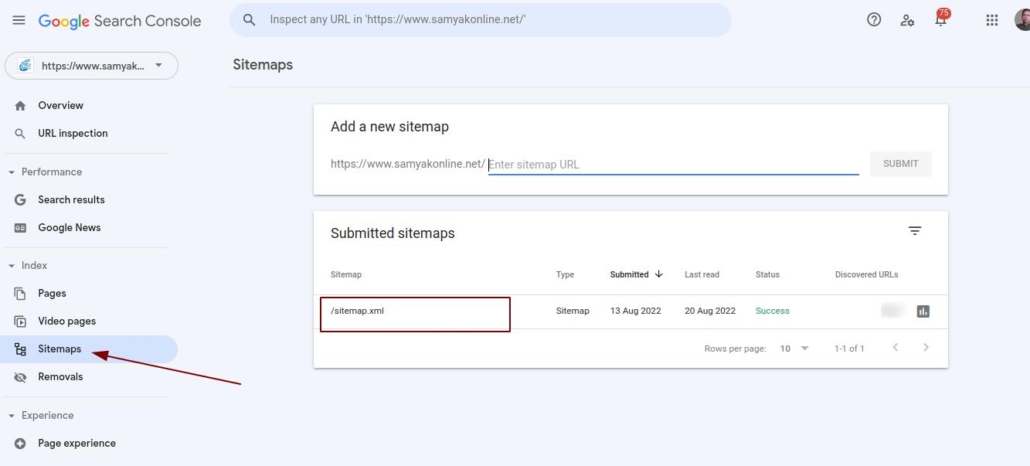Click the Discovered URLs column header
1030x466 pixels.
click(866, 275)
